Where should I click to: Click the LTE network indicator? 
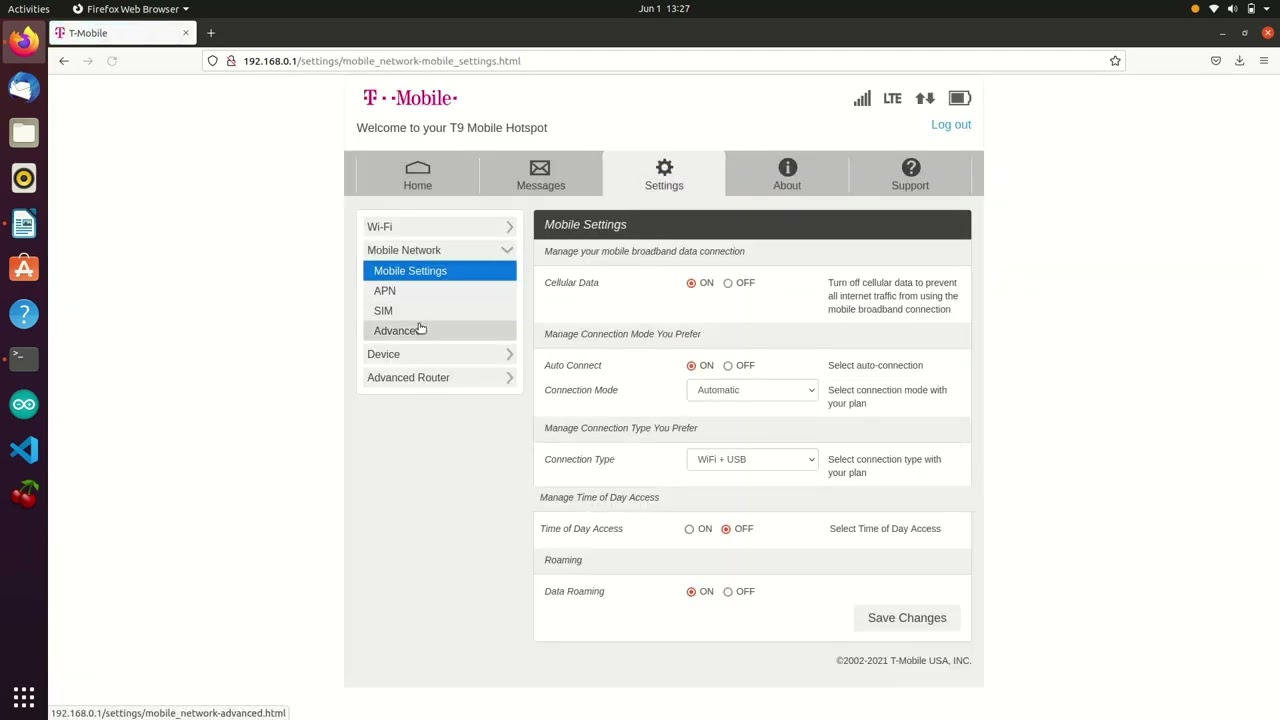(893, 98)
